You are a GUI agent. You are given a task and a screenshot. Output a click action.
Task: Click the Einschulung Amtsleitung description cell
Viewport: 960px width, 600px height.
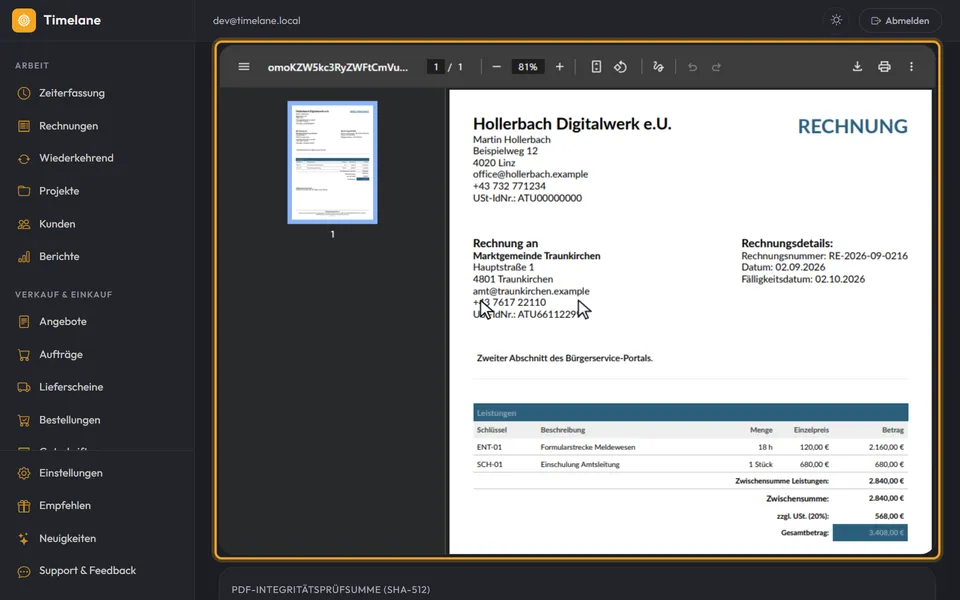point(580,464)
